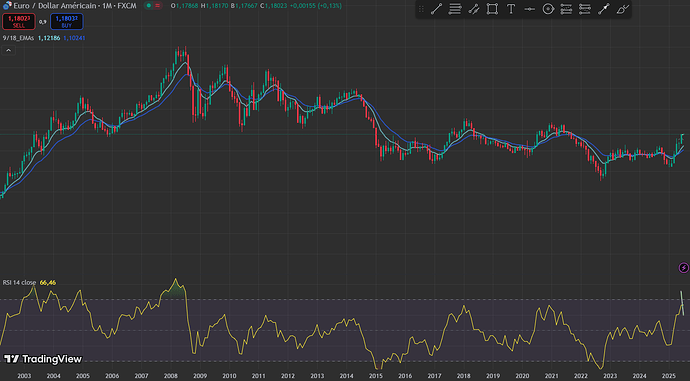Click the open price O1,17868
This screenshot has height=381, width=690.
(x=184, y=6)
